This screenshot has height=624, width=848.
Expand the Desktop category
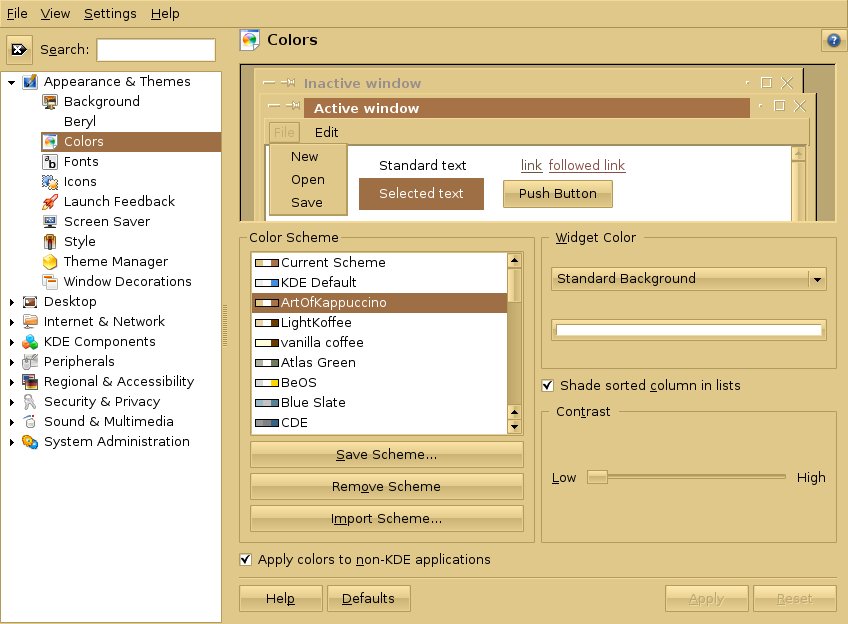pos(11,302)
